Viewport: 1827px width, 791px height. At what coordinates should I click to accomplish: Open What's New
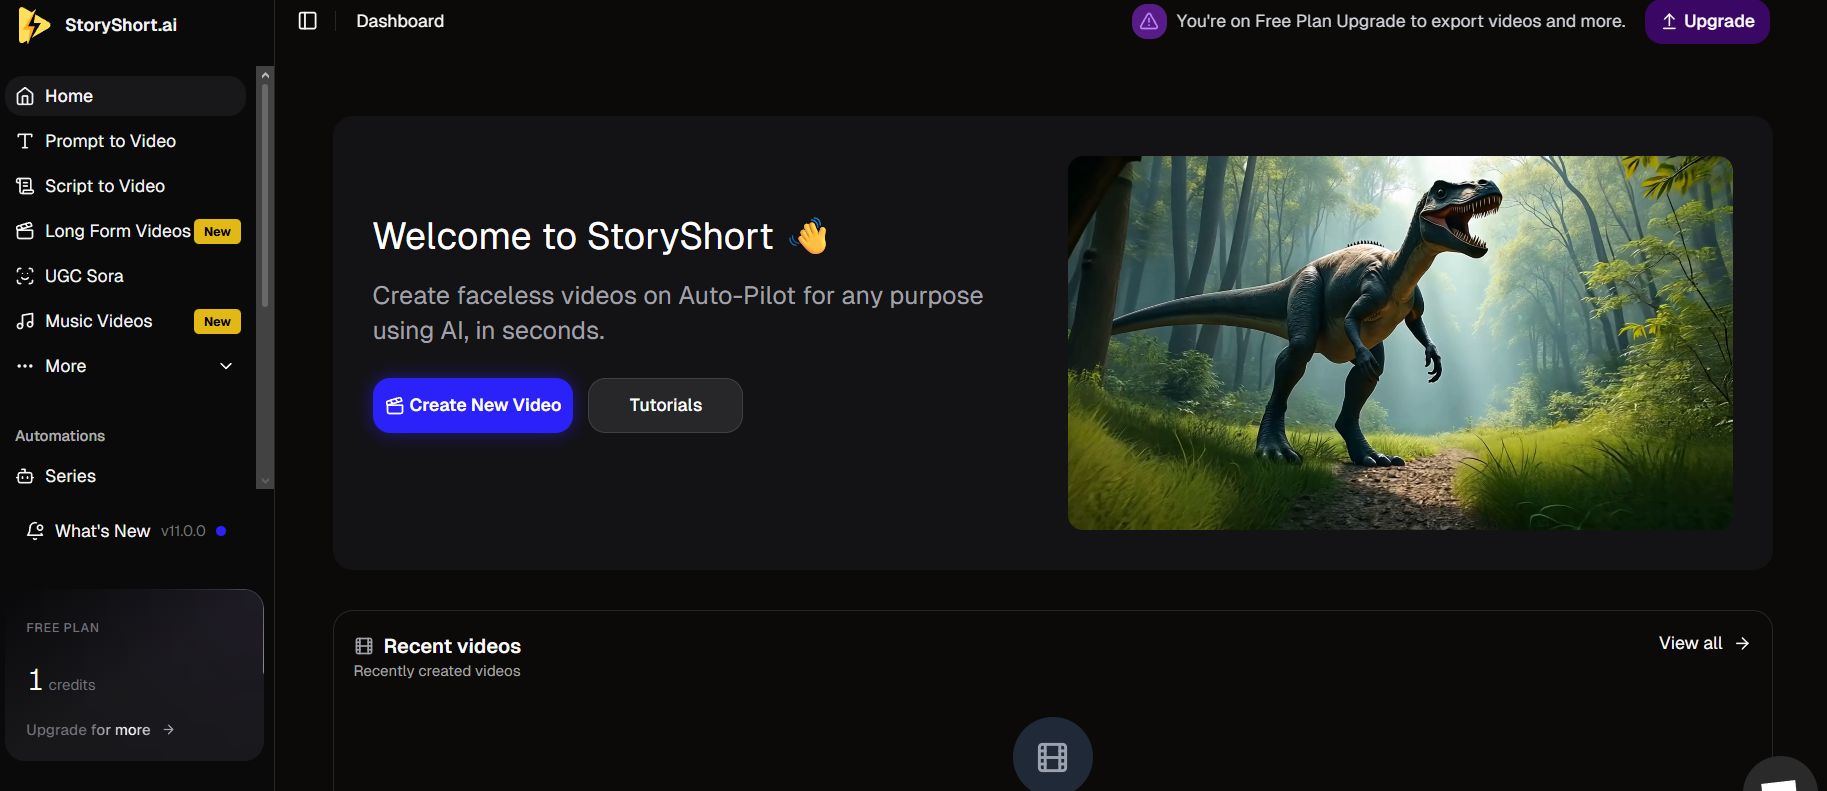(x=125, y=531)
